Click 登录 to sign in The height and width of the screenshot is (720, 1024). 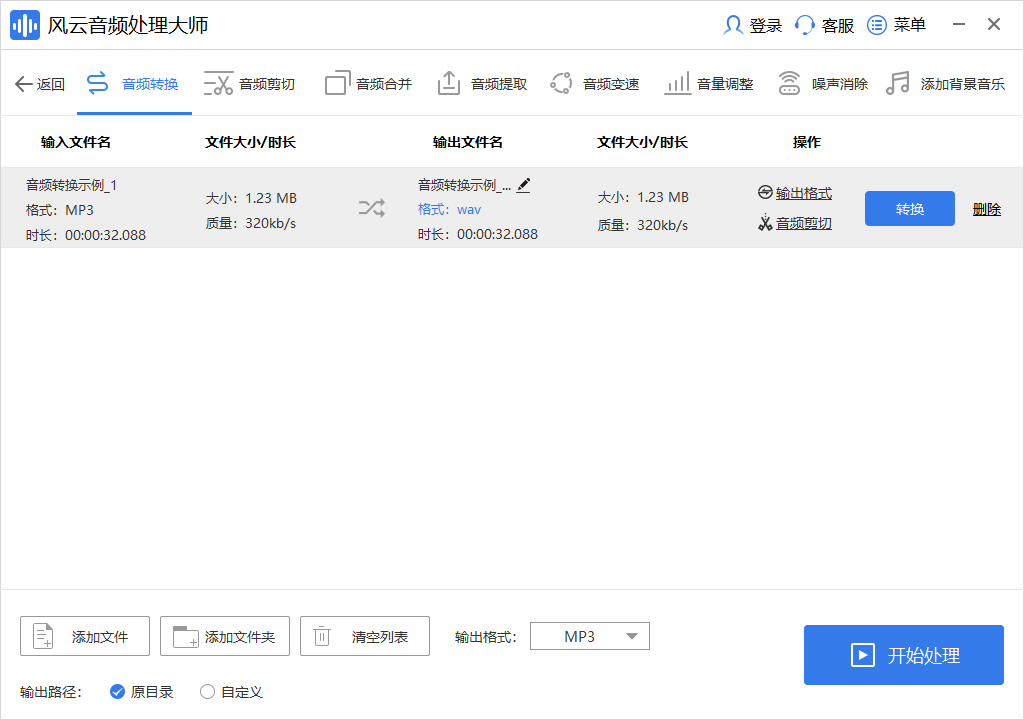(x=756, y=25)
